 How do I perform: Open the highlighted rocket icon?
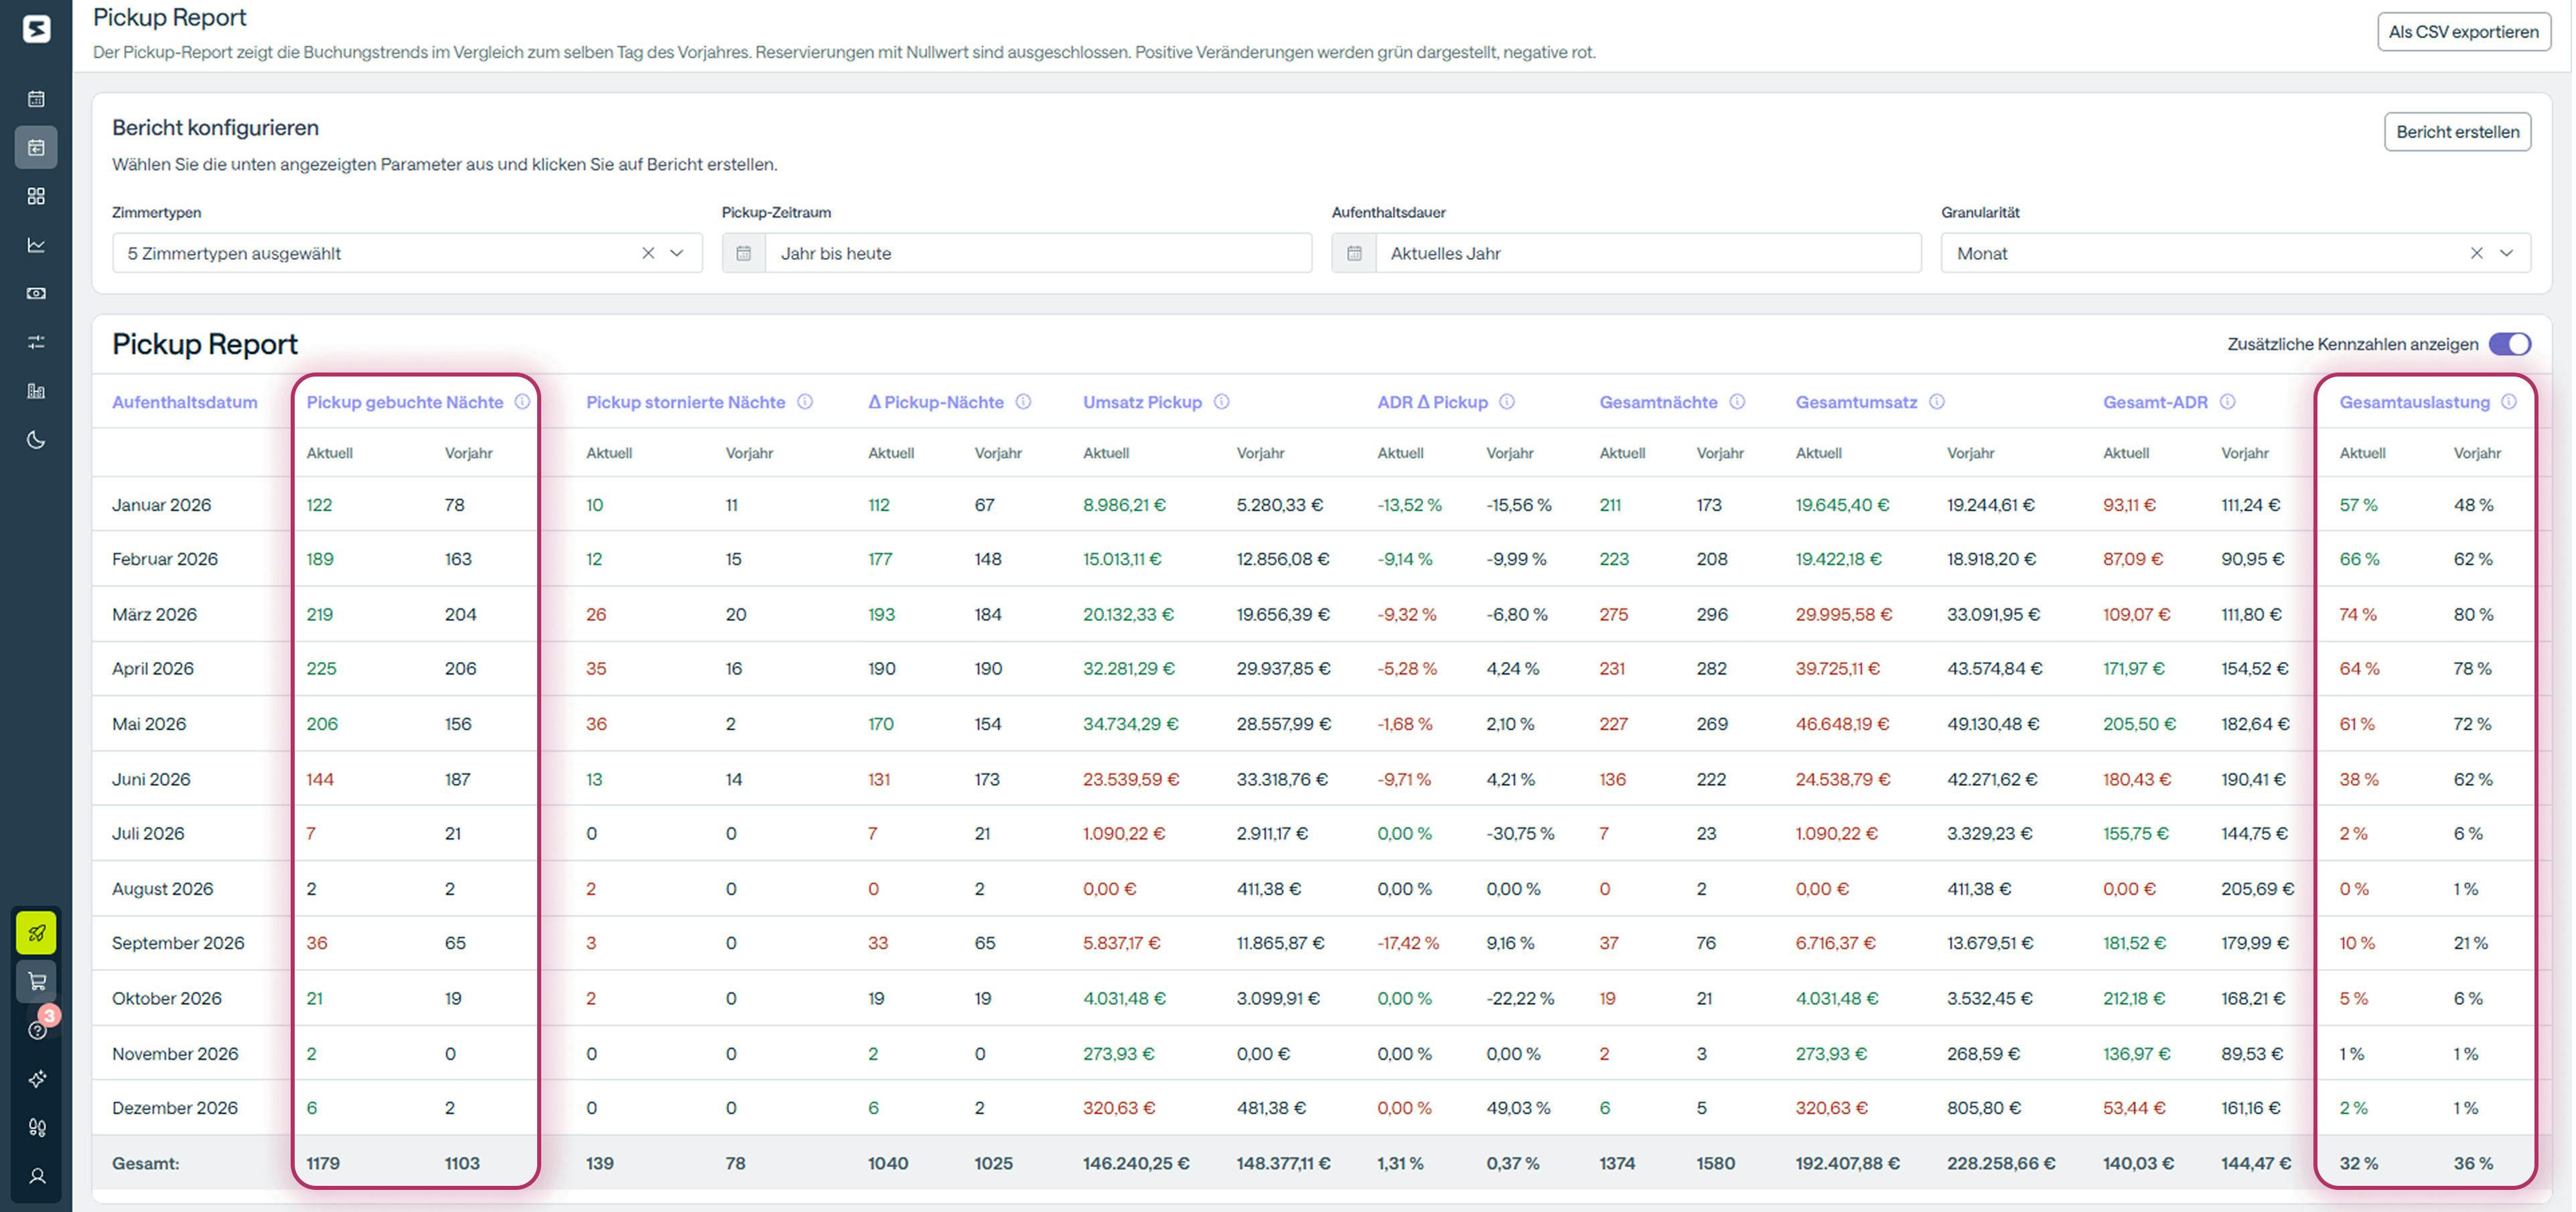tap(36, 932)
